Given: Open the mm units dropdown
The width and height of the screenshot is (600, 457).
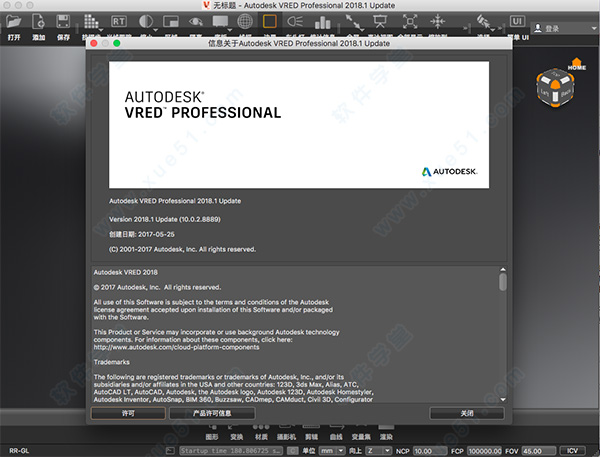Looking at the screenshot, I should tap(332, 451).
